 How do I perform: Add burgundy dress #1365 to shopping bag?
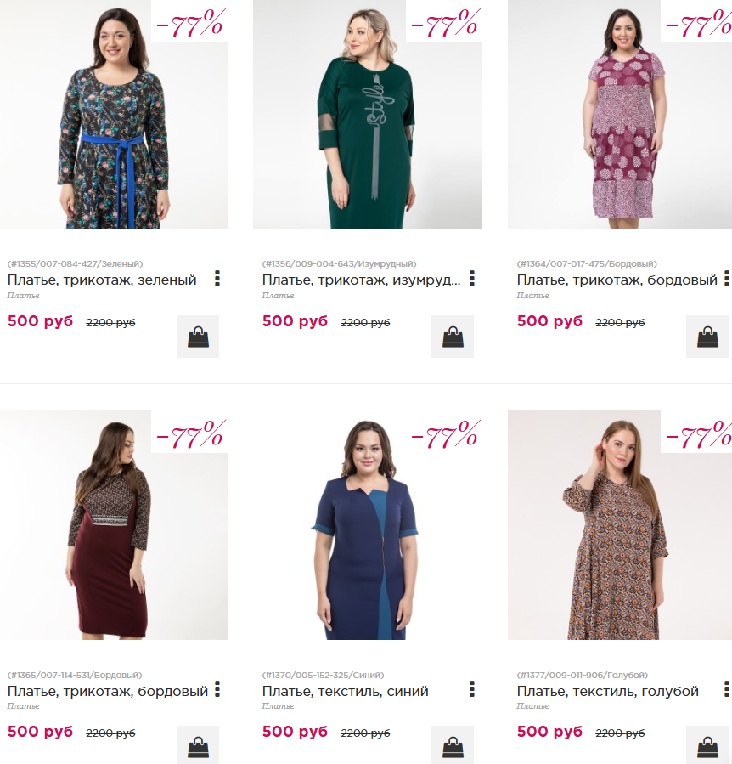(198, 747)
